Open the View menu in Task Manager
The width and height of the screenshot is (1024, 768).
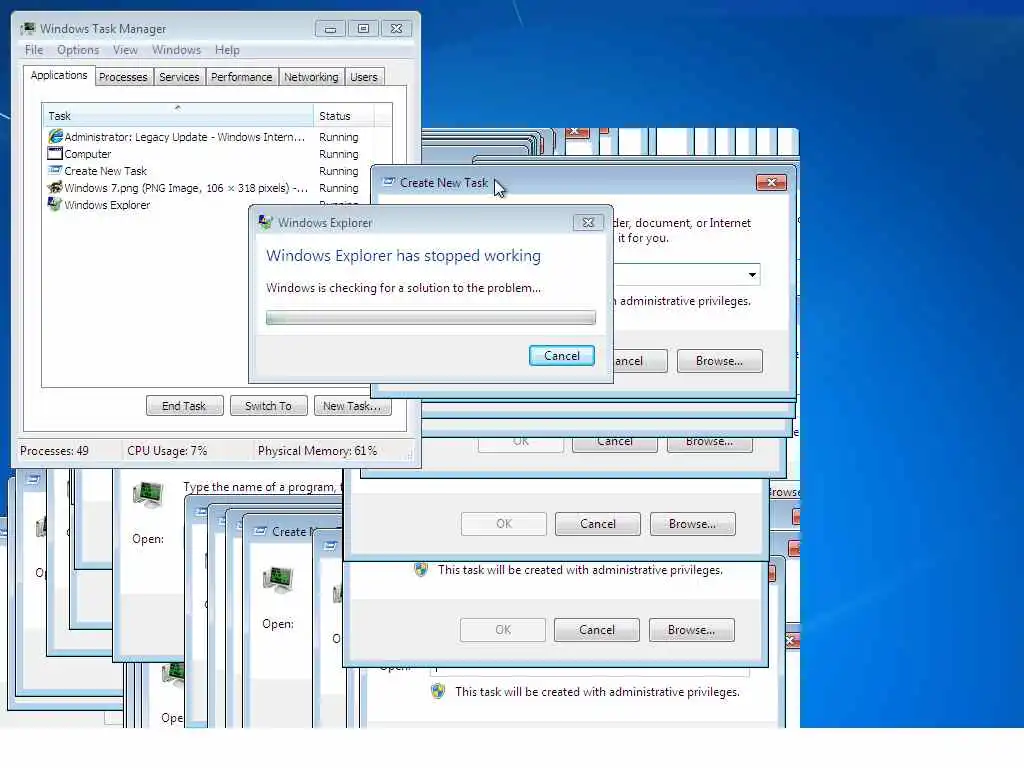(125, 50)
